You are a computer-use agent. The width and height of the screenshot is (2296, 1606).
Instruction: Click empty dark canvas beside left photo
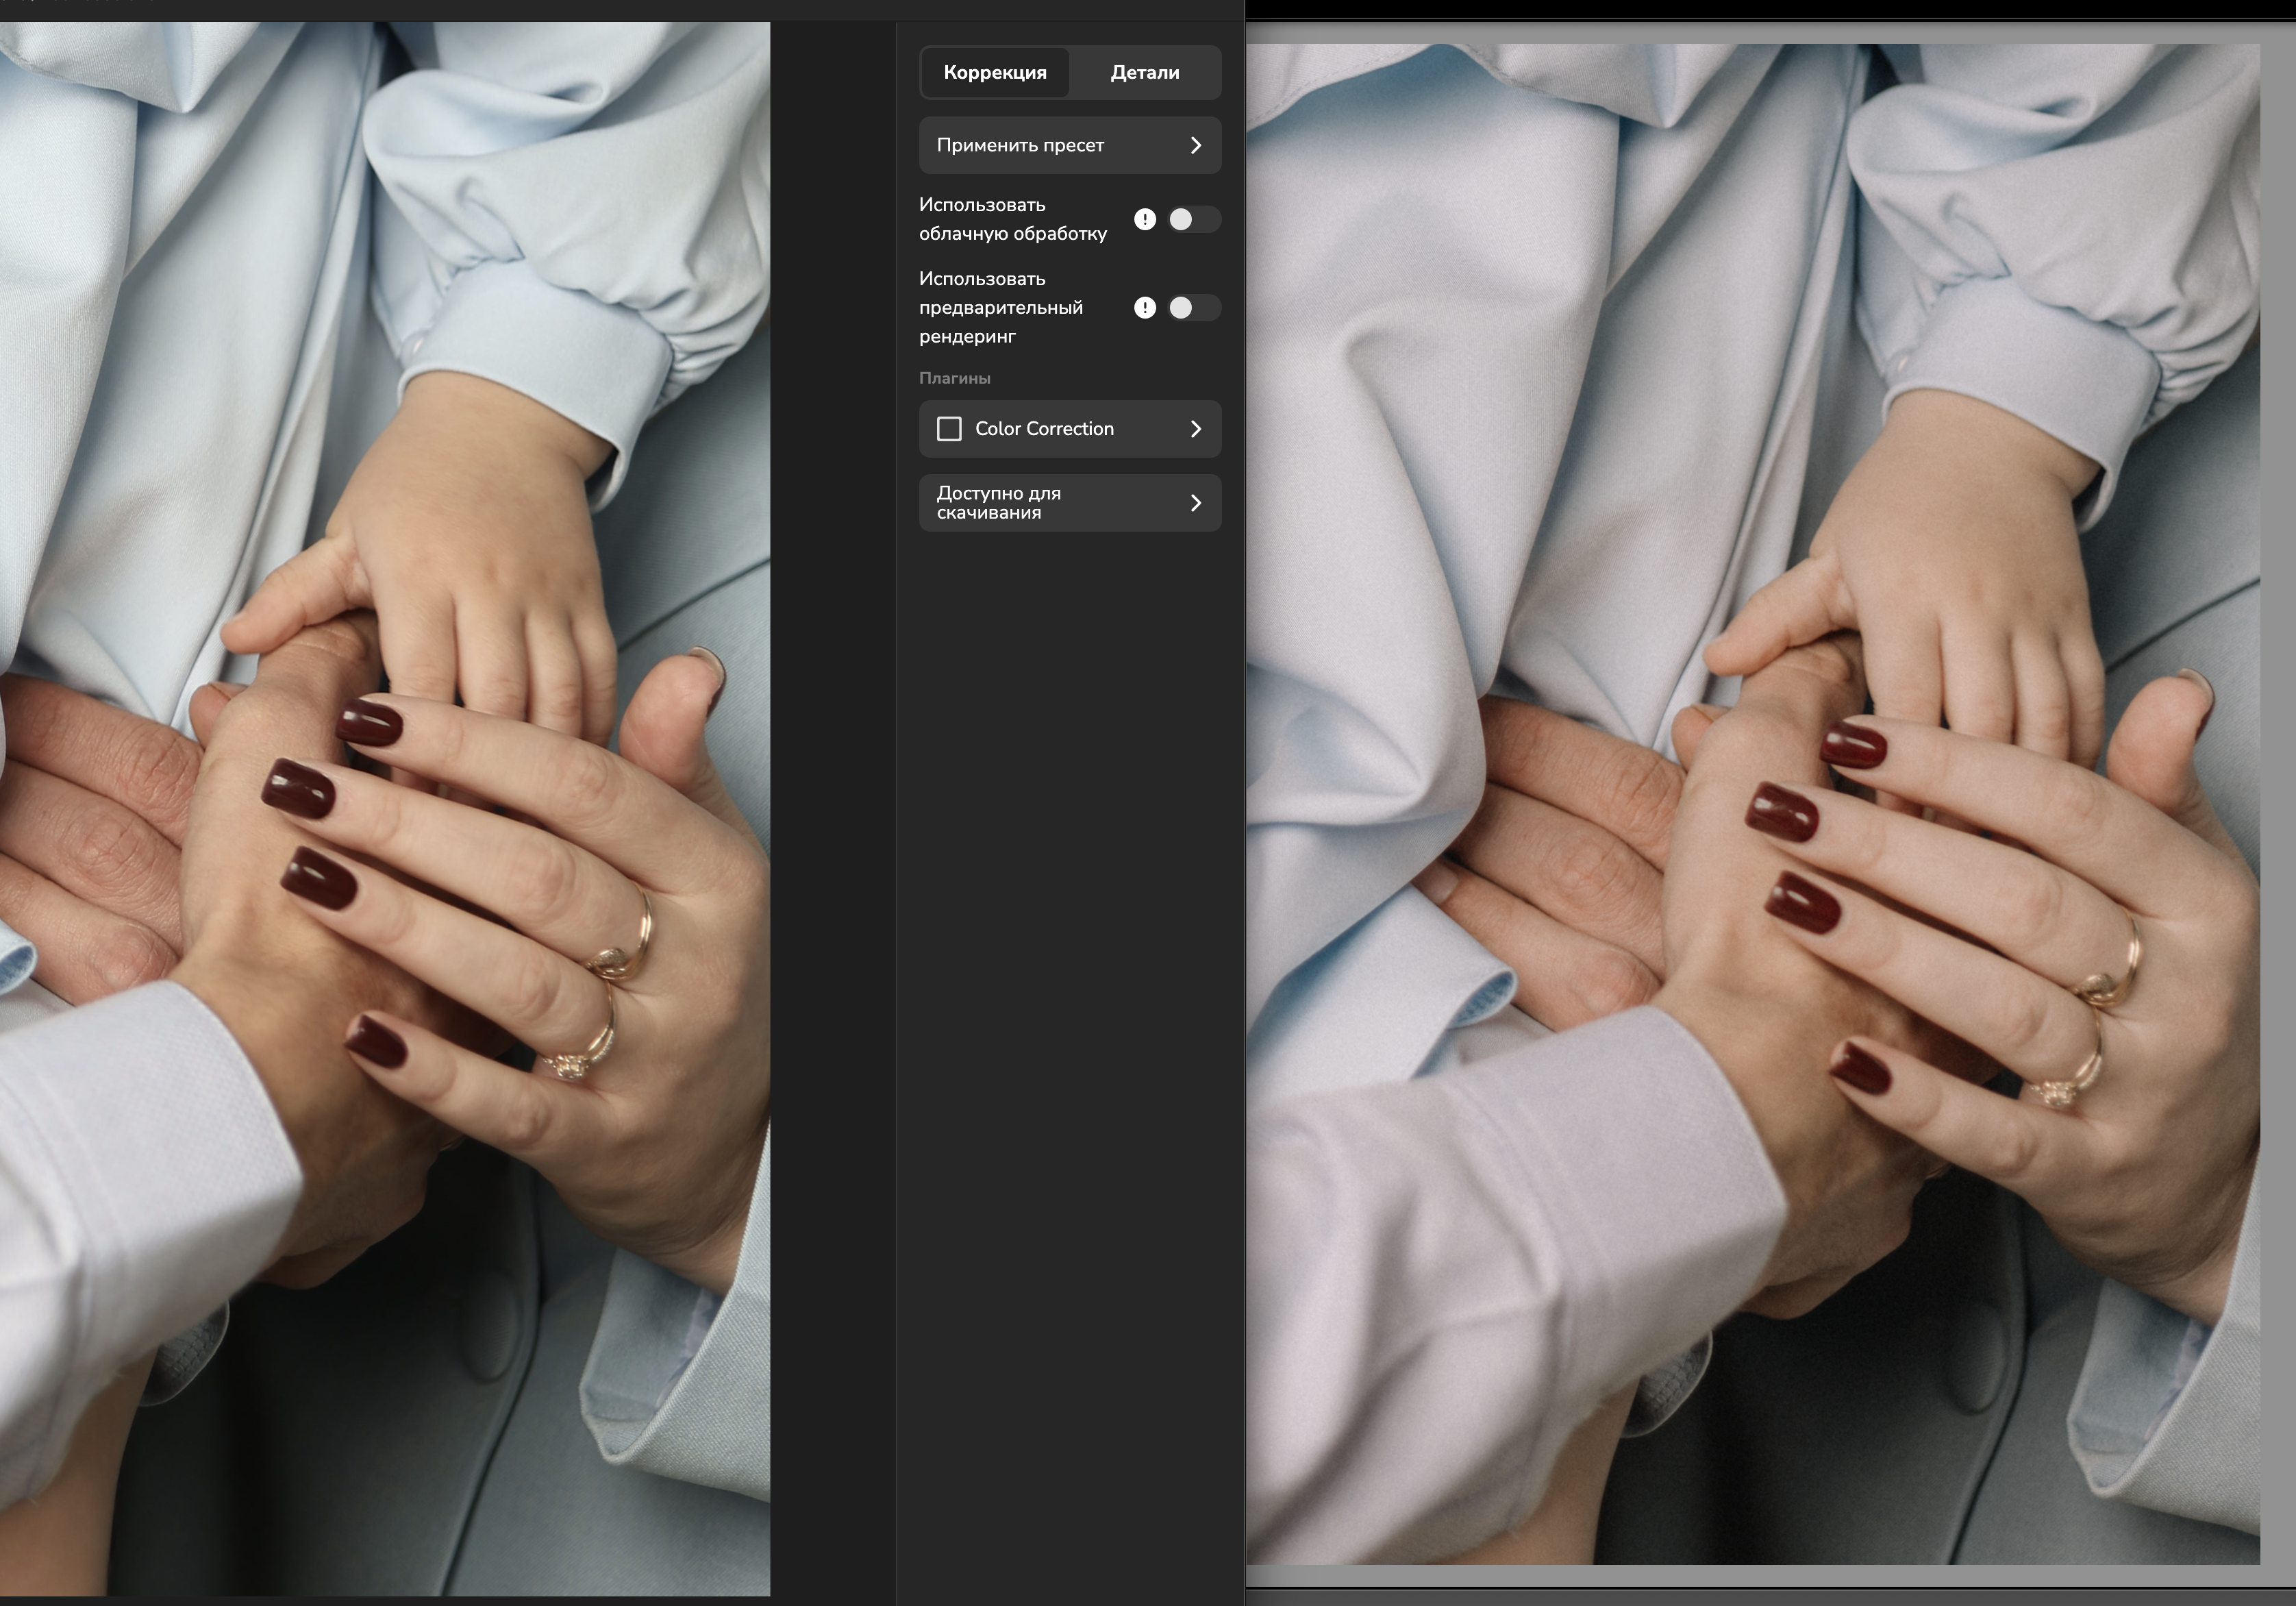[x=832, y=800]
